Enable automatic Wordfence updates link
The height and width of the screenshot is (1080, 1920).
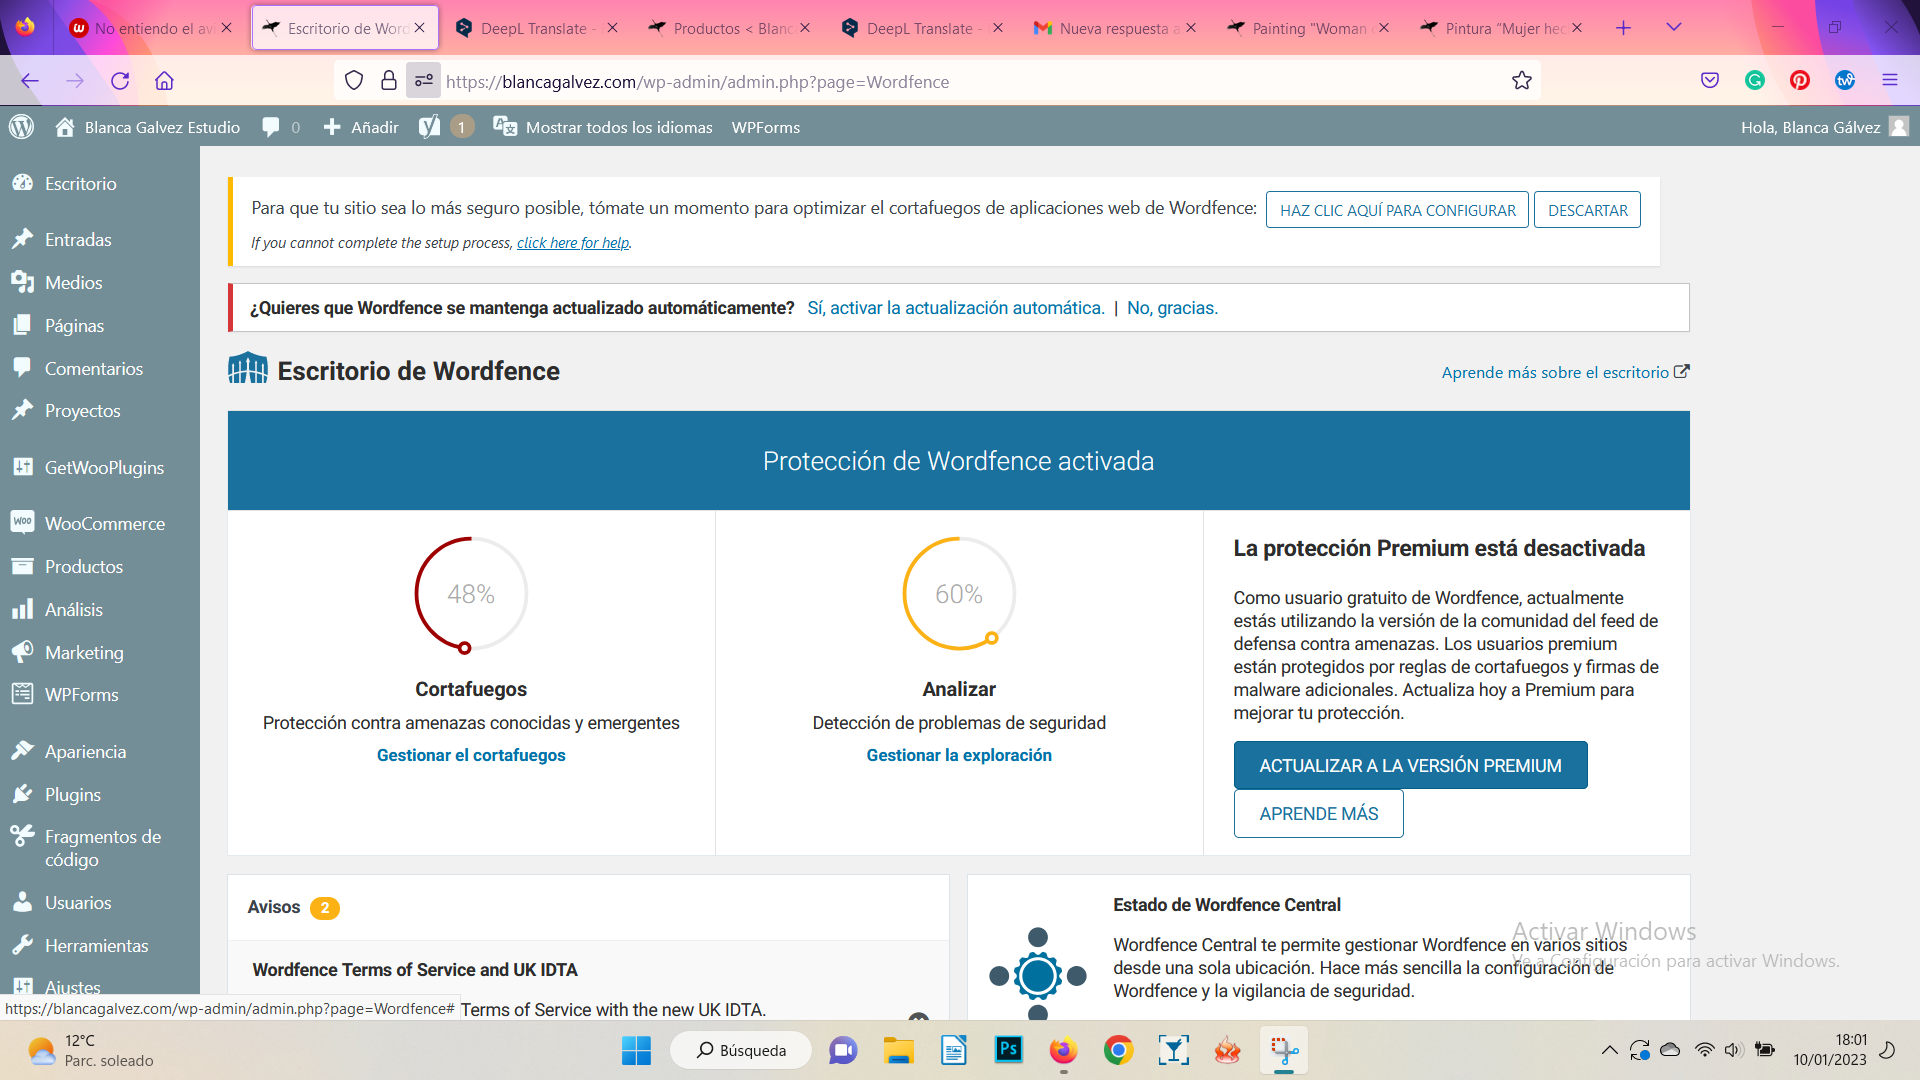click(956, 308)
